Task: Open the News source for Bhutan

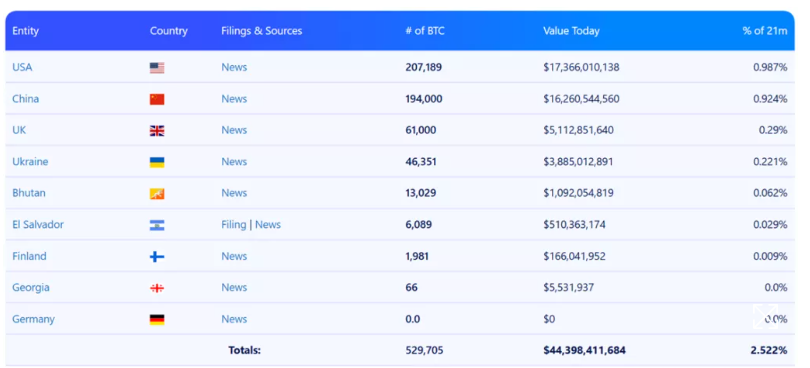Action: (x=234, y=193)
